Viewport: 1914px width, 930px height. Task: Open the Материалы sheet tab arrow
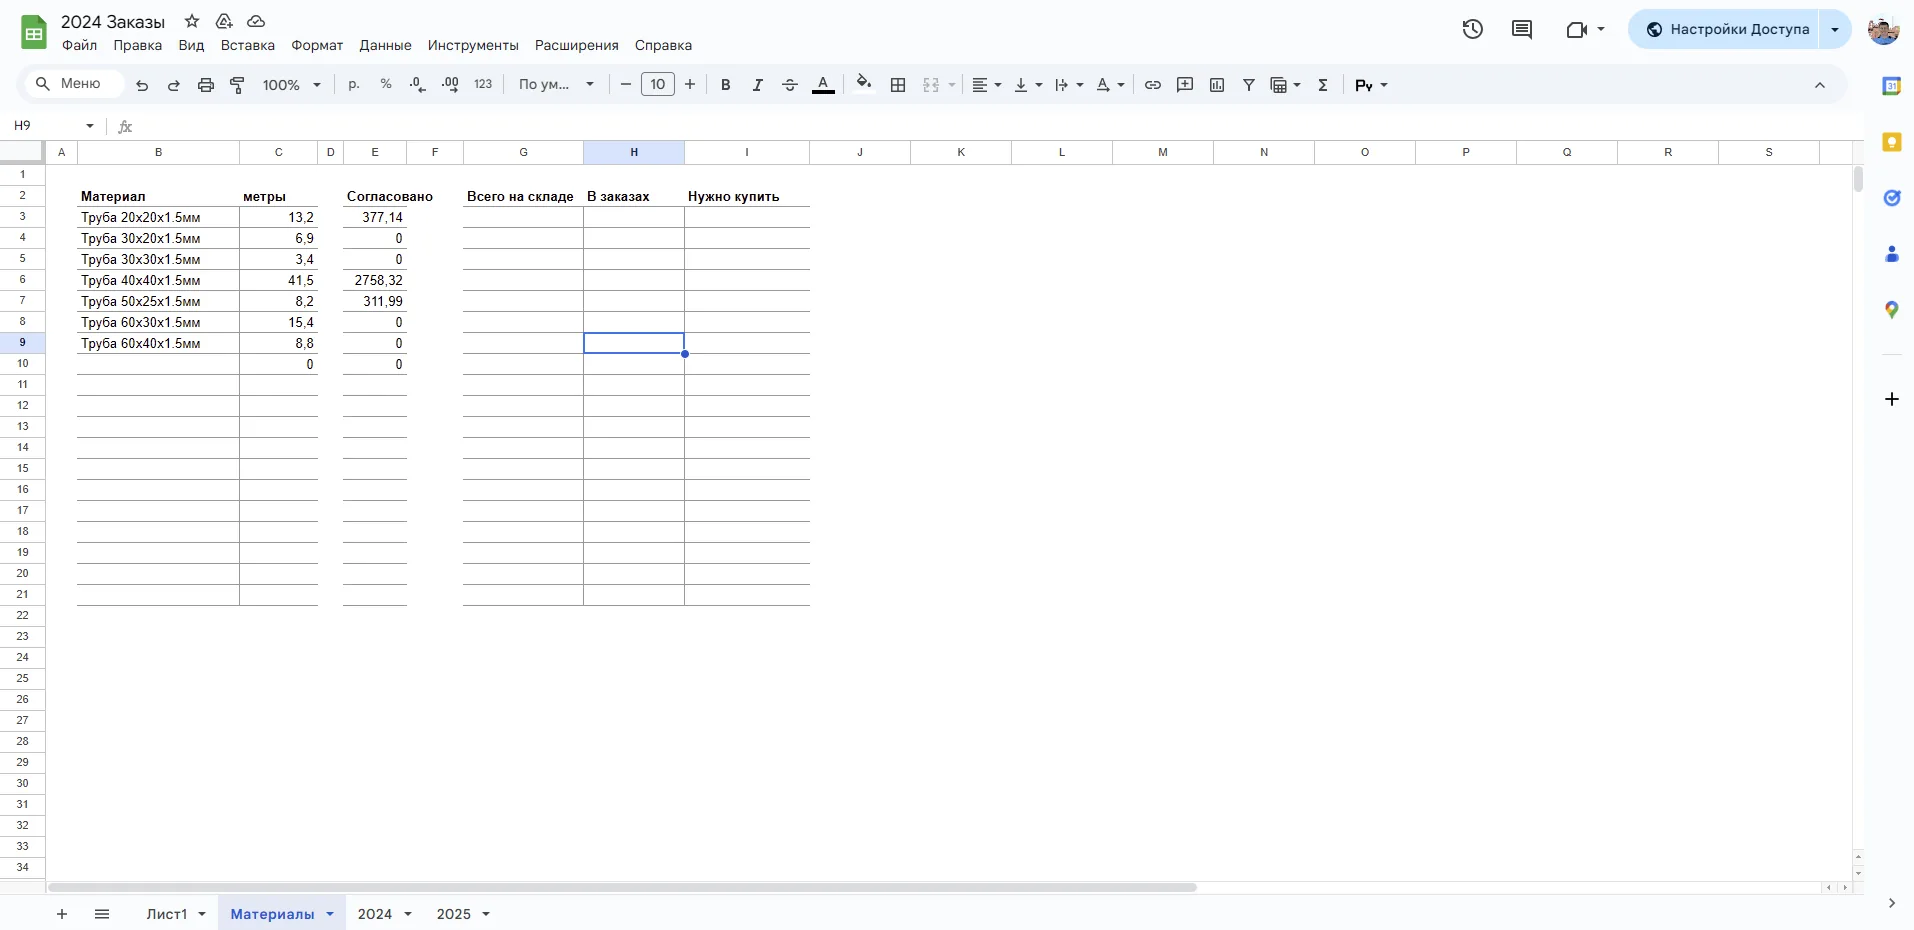[x=330, y=914]
